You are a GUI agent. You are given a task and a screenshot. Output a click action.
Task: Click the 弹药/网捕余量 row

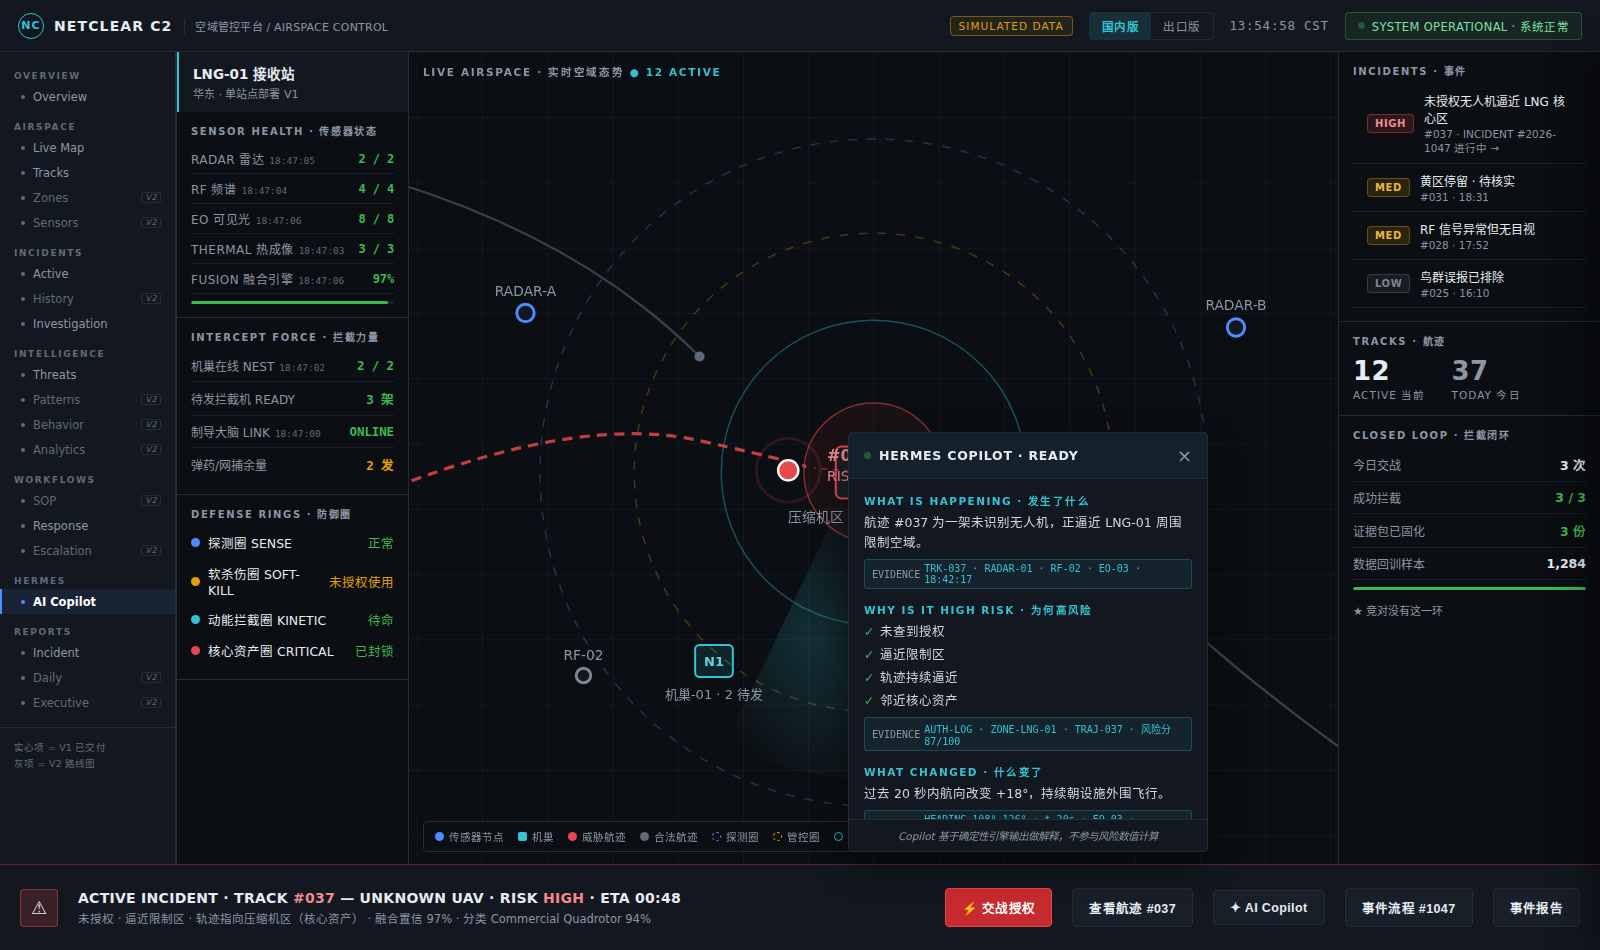tap(292, 465)
